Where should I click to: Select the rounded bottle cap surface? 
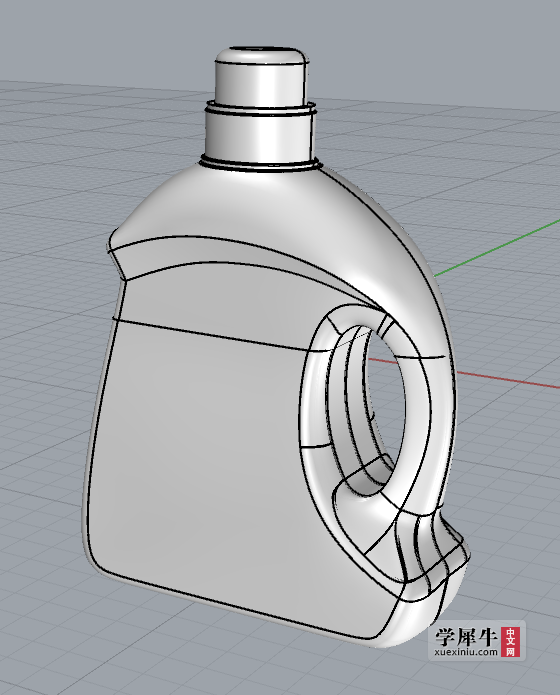point(262,75)
